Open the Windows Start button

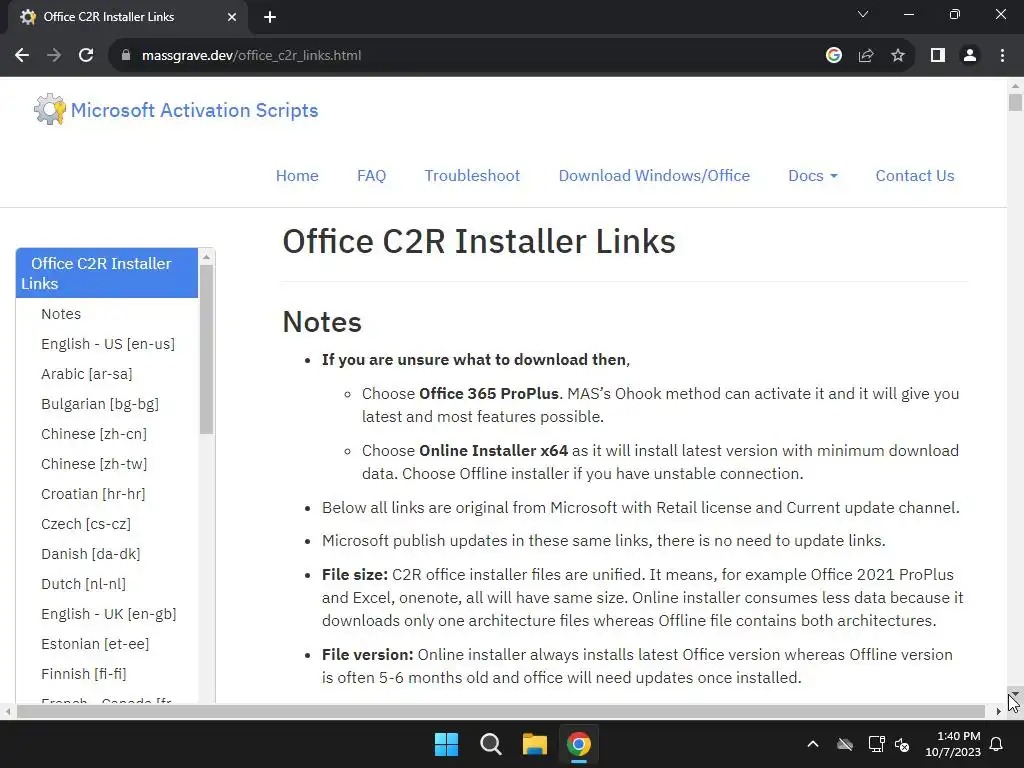pyautogui.click(x=447, y=744)
